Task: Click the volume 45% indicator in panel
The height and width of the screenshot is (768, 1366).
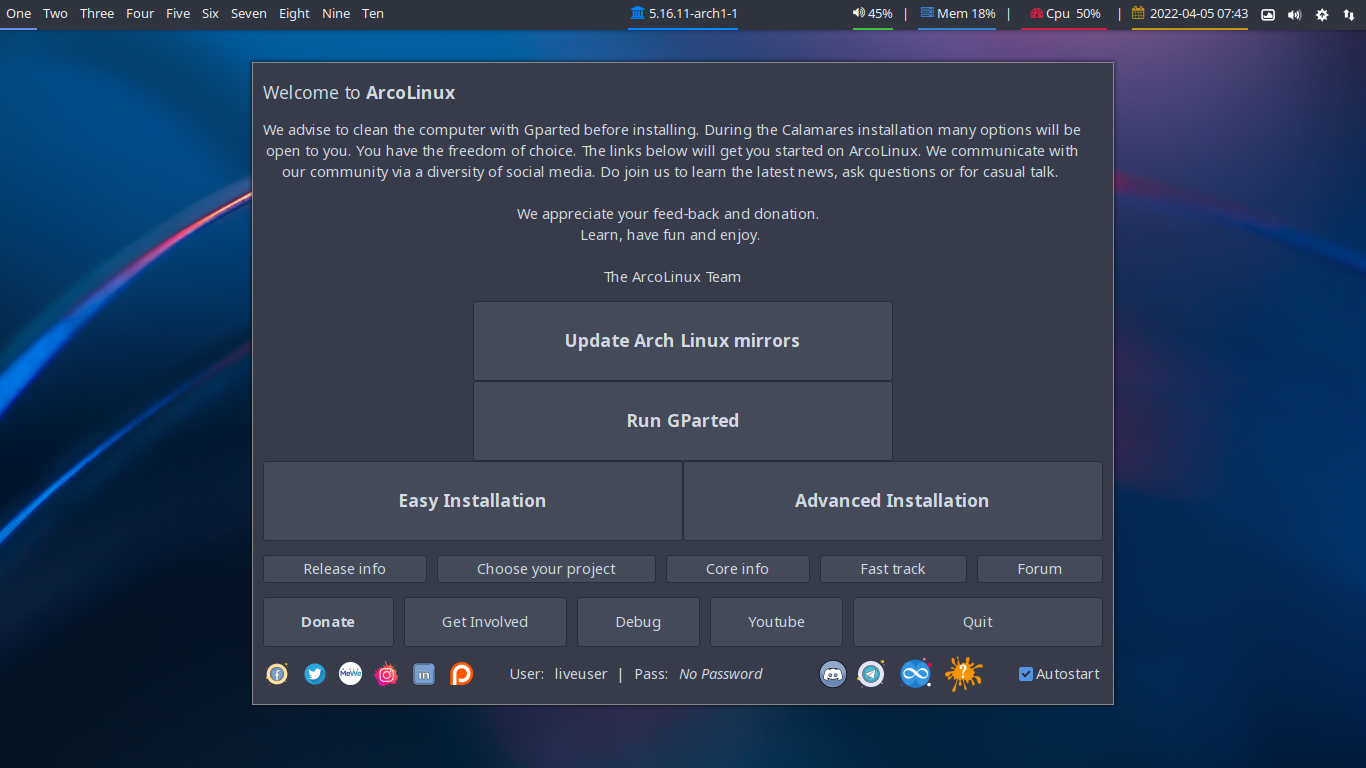Action: point(873,14)
